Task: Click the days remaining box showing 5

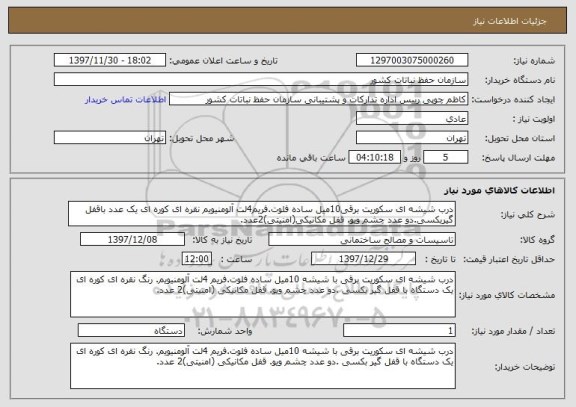Action: point(446,157)
